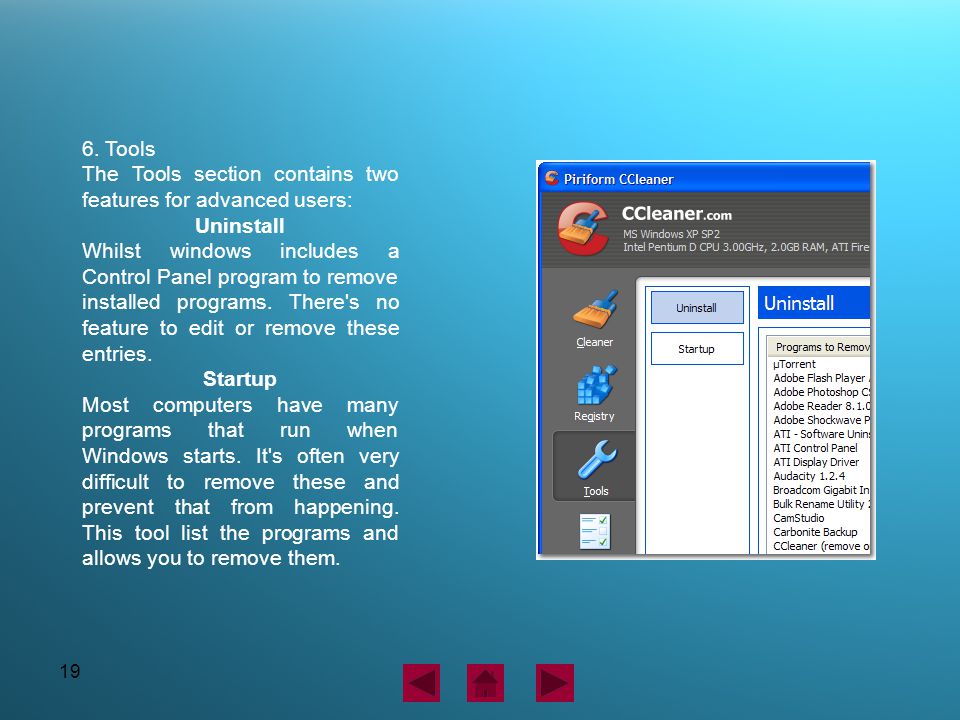Click the bold Startup subheading in slide text
Screen dimensions: 960x720
239,379
